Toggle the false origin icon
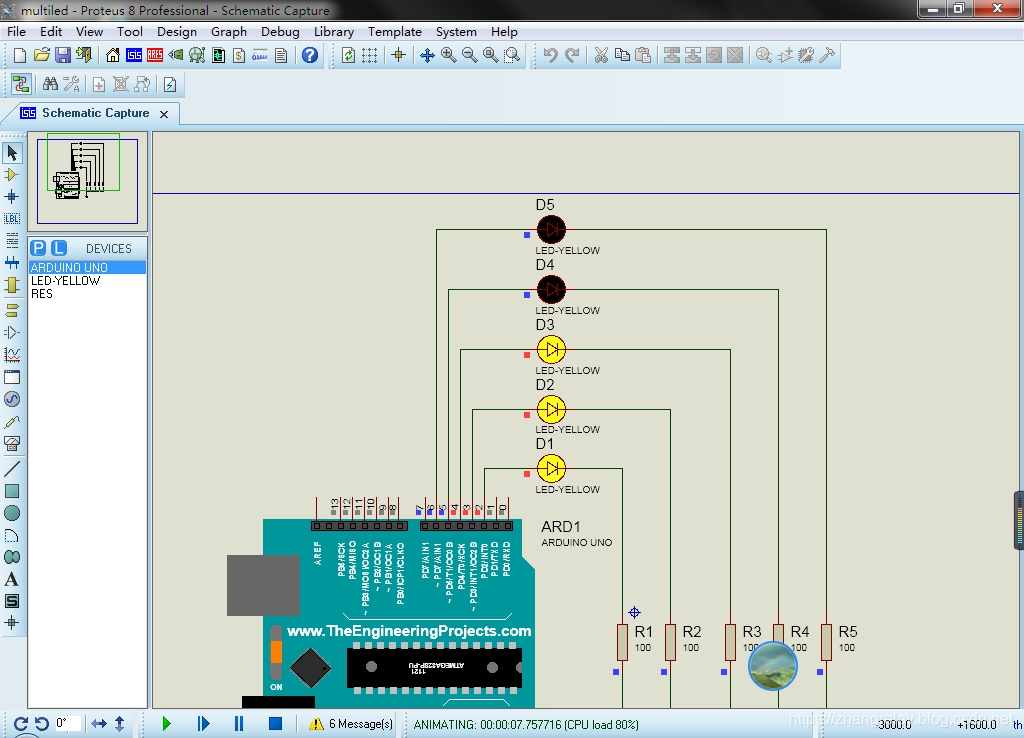This screenshot has width=1024, height=738. coord(398,56)
